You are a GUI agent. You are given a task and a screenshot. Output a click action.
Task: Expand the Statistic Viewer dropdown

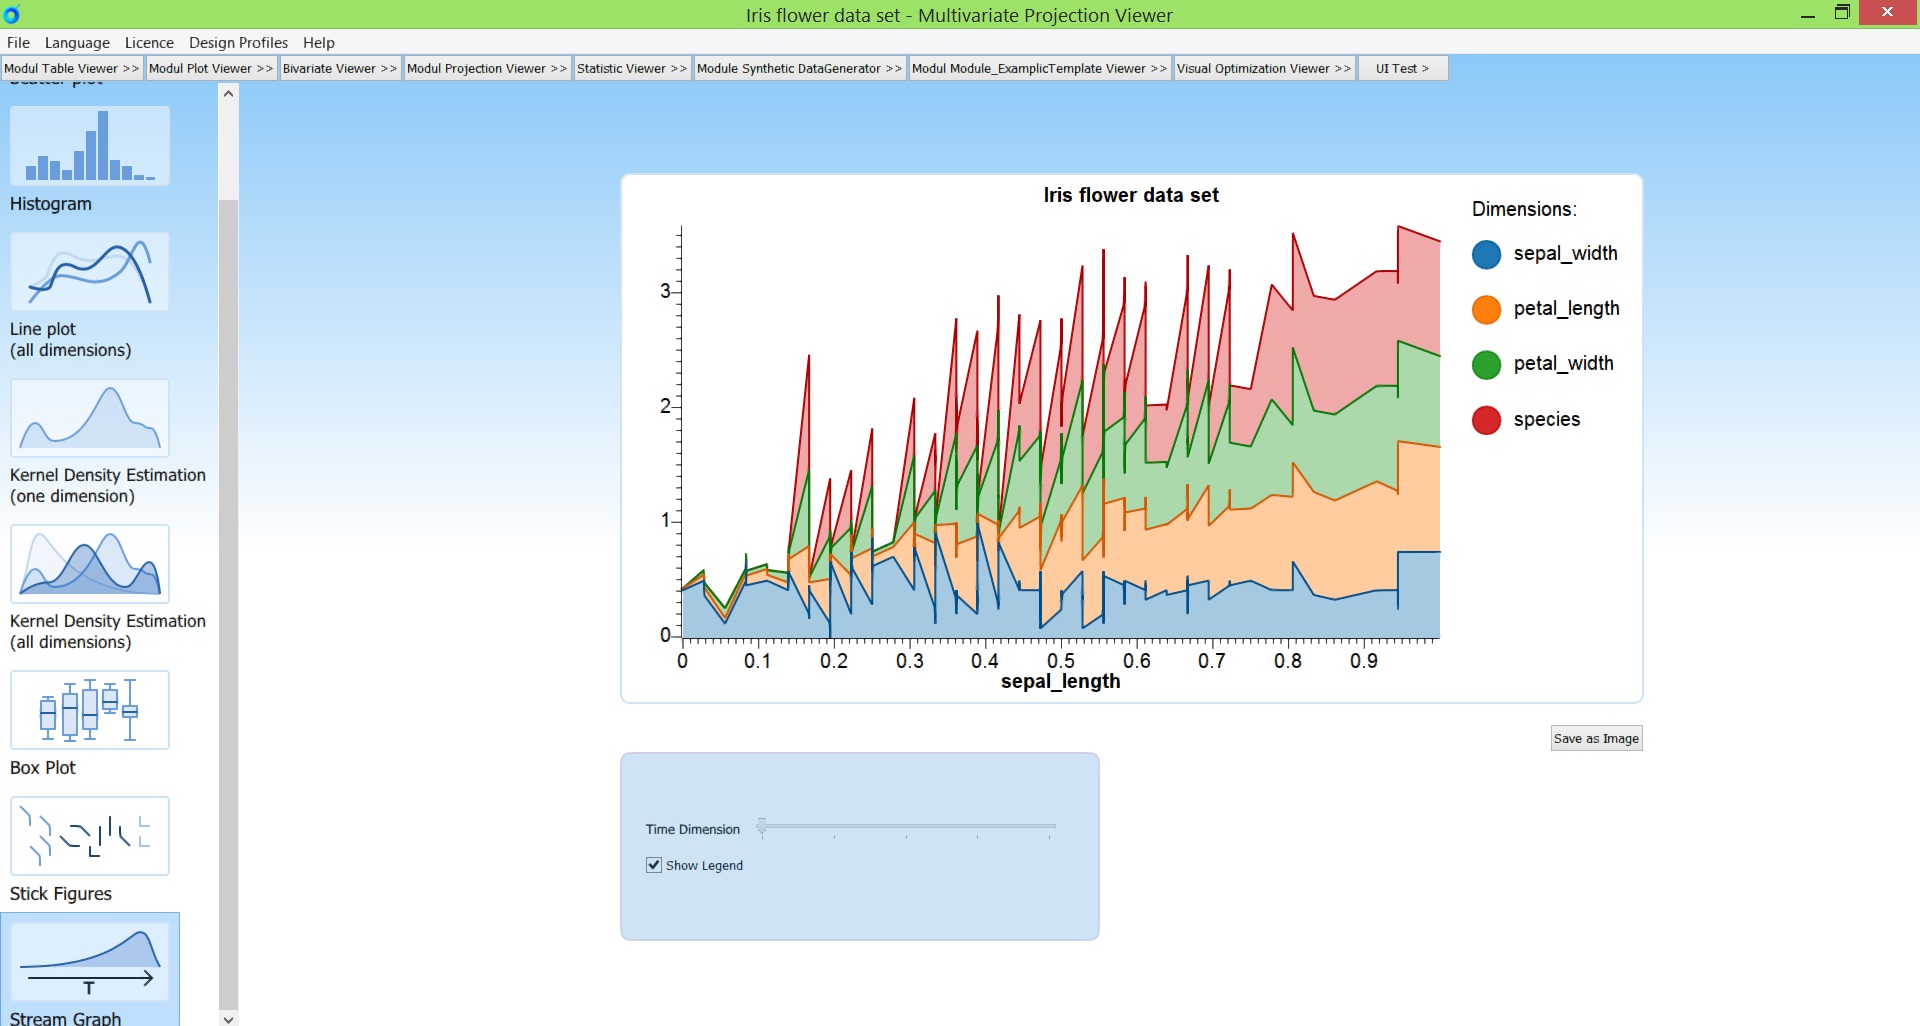tap(632, 69)
